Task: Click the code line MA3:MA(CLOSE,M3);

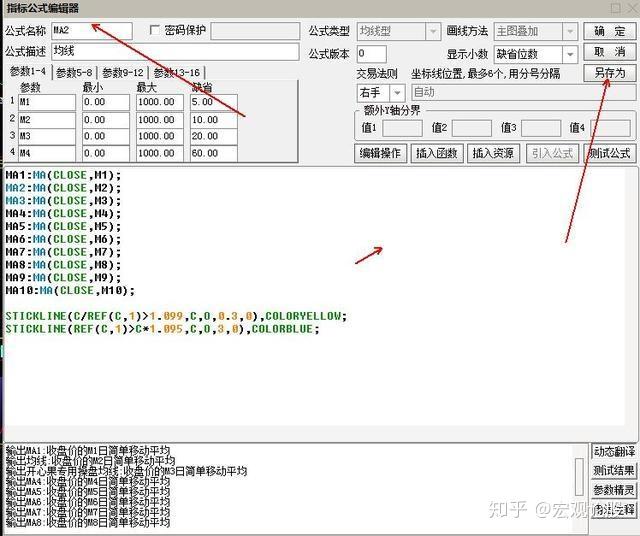Action: coord(63,201)
